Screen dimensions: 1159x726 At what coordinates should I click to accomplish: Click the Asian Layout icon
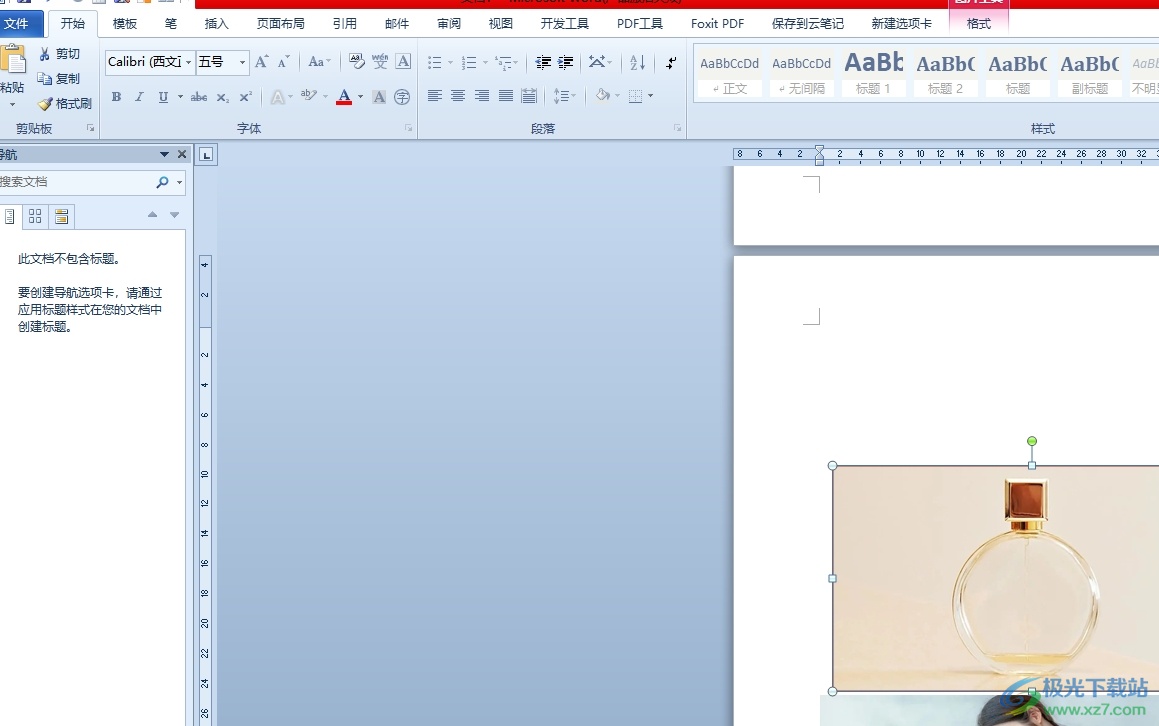[x=597, y=62]
